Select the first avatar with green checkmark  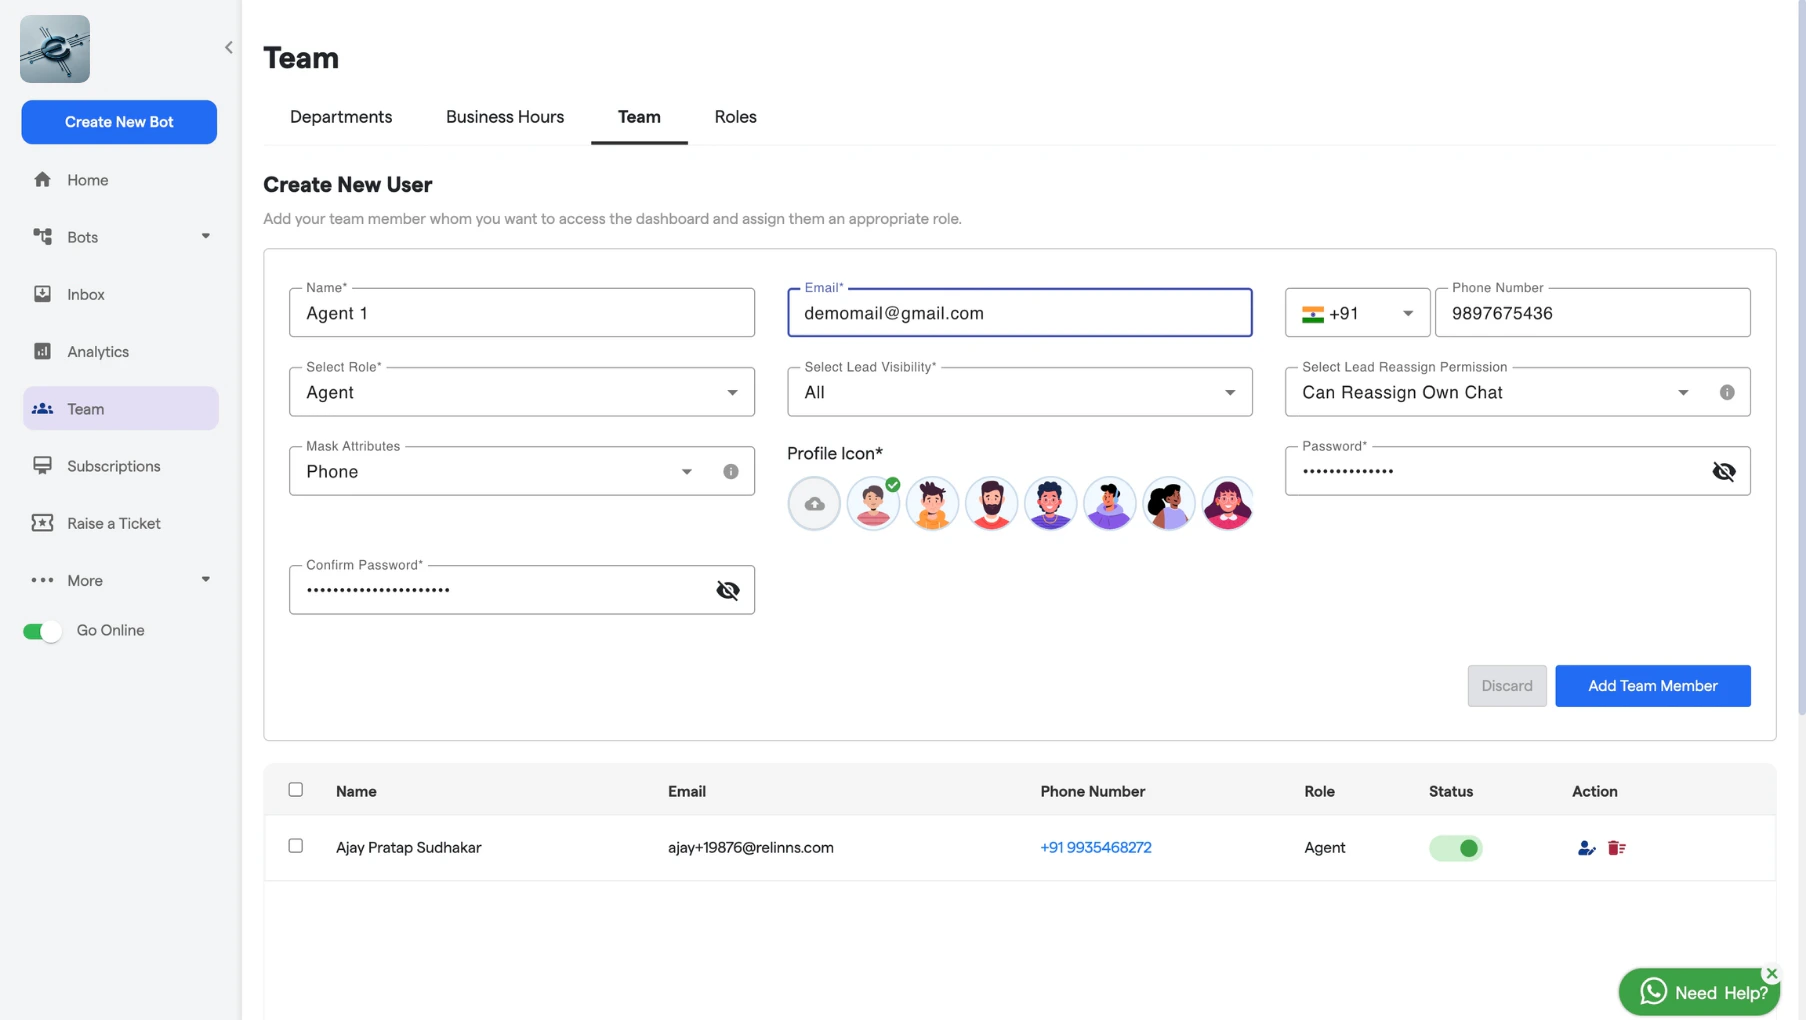point(873,503)
